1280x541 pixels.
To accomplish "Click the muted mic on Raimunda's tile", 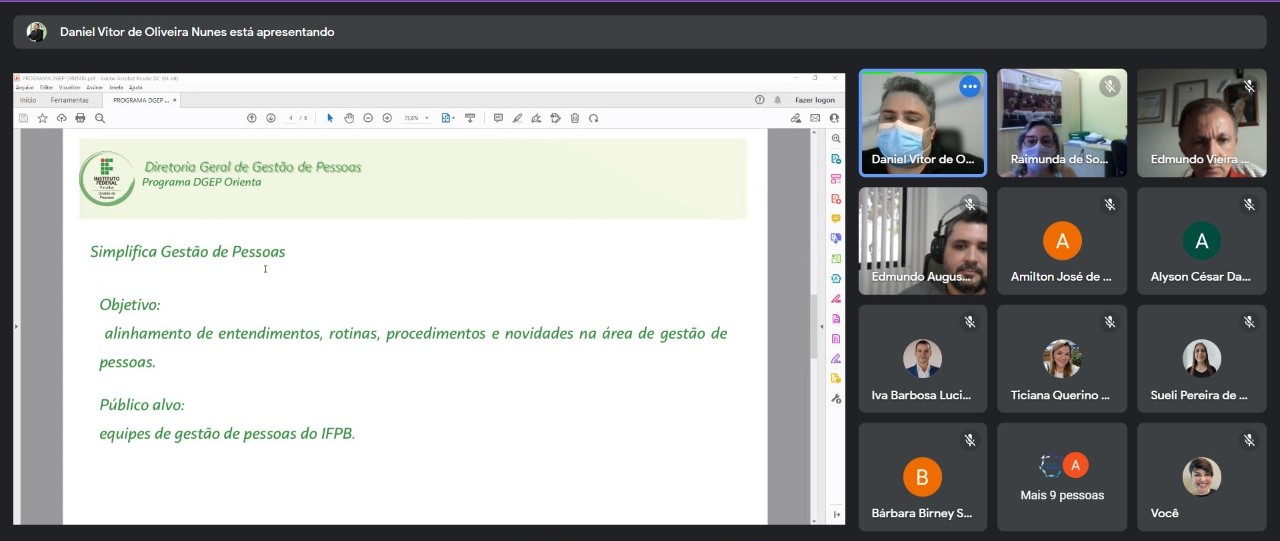I will tap(1109, 87).
